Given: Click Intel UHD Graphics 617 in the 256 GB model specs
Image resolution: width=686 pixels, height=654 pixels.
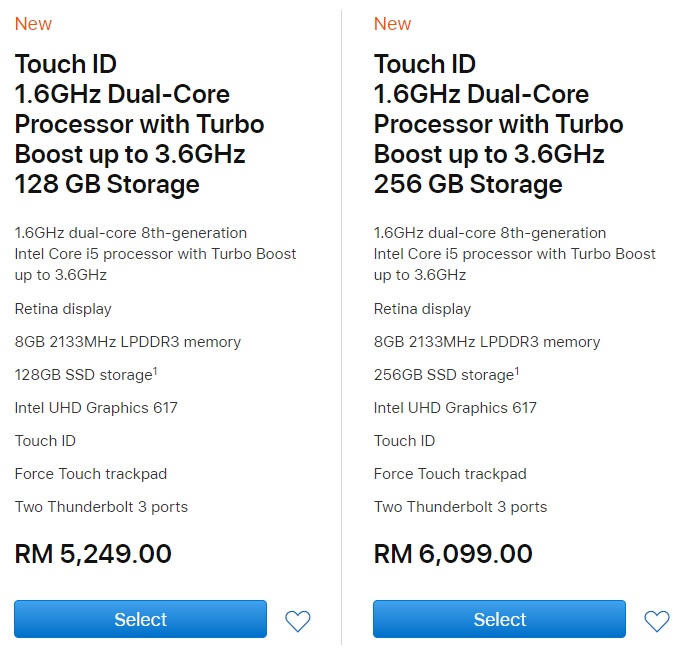Looking at the screenshot, I should (455, 408).
